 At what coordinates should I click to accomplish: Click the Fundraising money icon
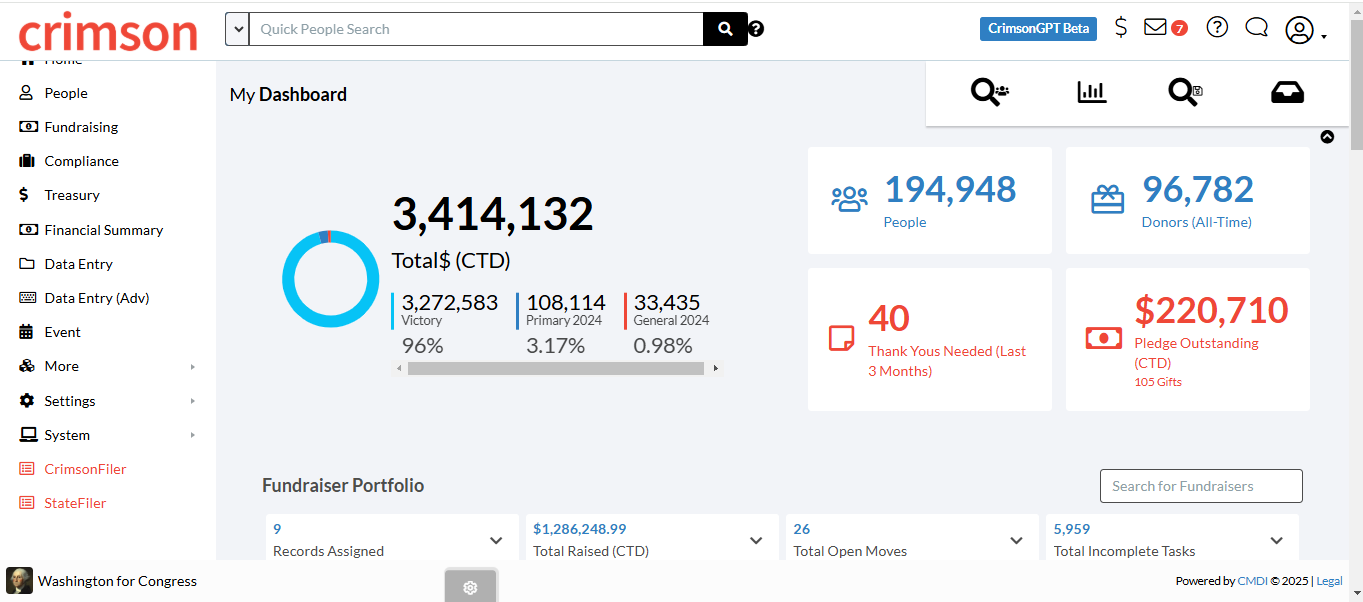tap(27, 127)
